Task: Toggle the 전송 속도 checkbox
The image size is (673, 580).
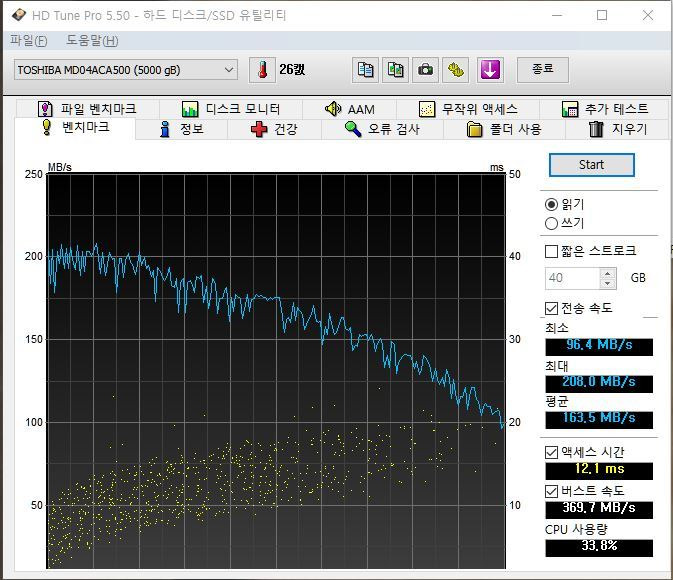Action: (x=551, y=308)
